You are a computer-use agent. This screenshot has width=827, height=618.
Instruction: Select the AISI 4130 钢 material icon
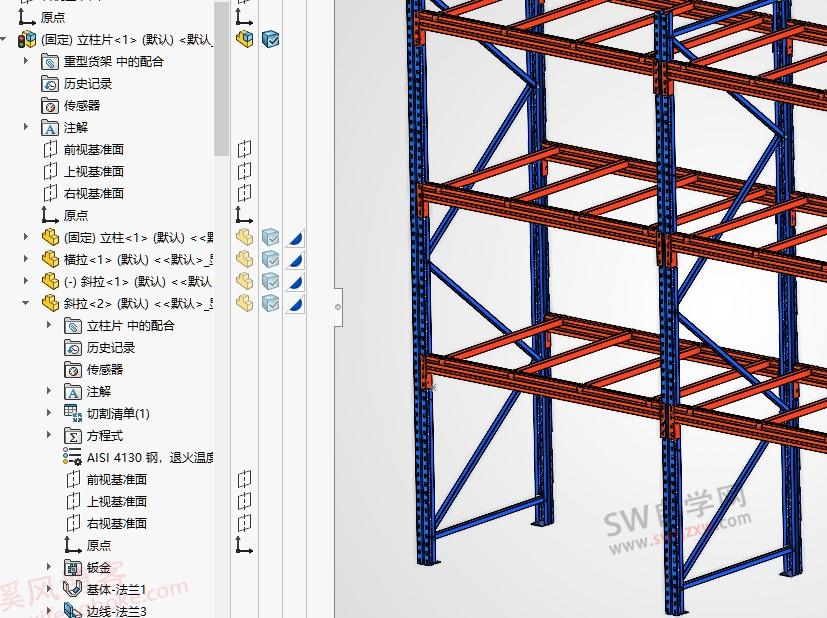(71, 457)
